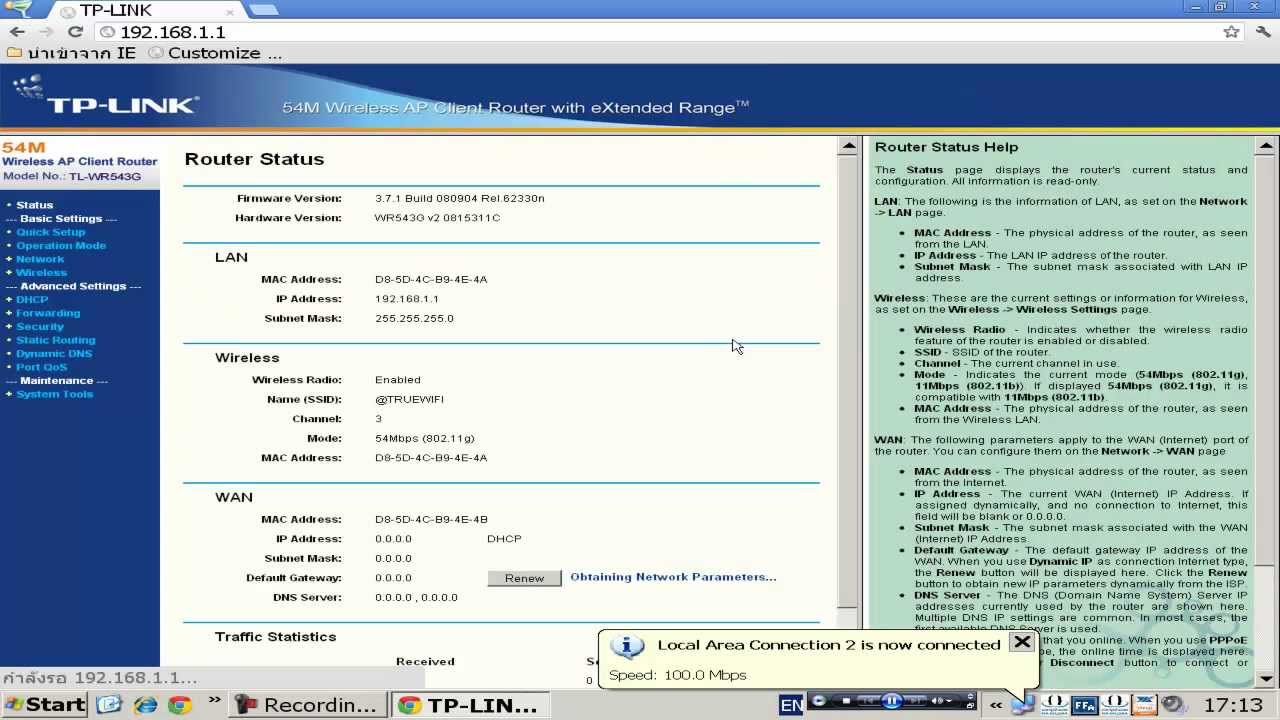Go back with the browser back arrow
Viewport: 1280px width, 720px height.
[17, 32]
